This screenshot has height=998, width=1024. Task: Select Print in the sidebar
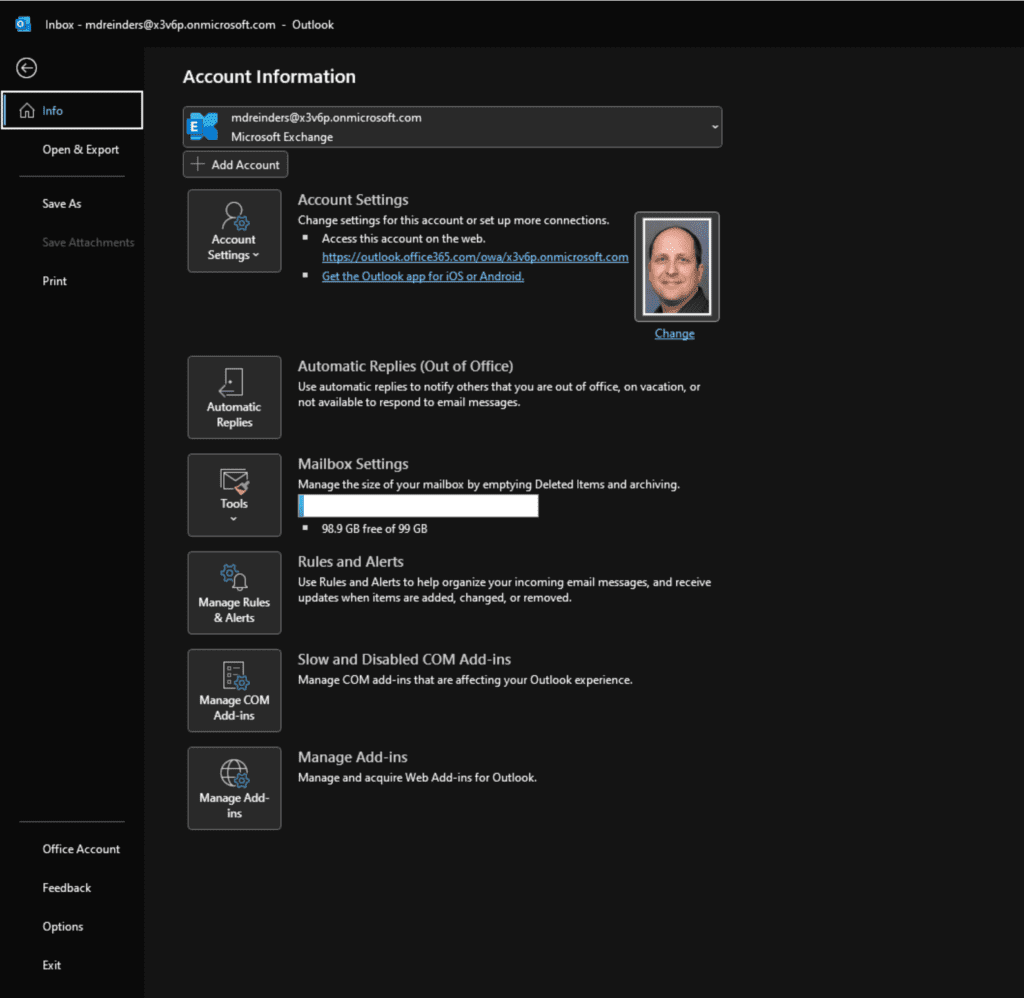(x=55, y=281)
